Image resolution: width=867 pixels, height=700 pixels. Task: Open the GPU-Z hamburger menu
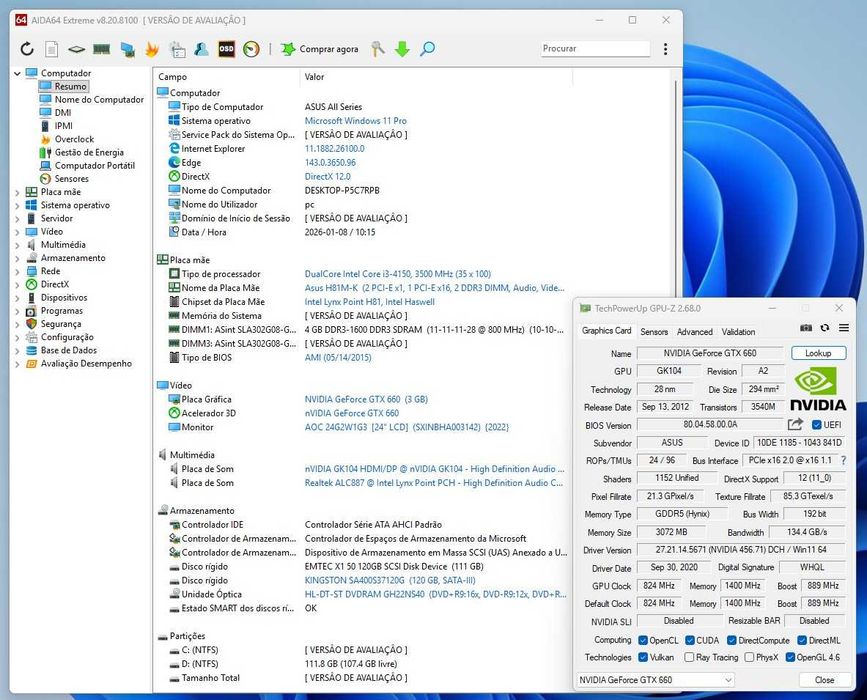844,328
